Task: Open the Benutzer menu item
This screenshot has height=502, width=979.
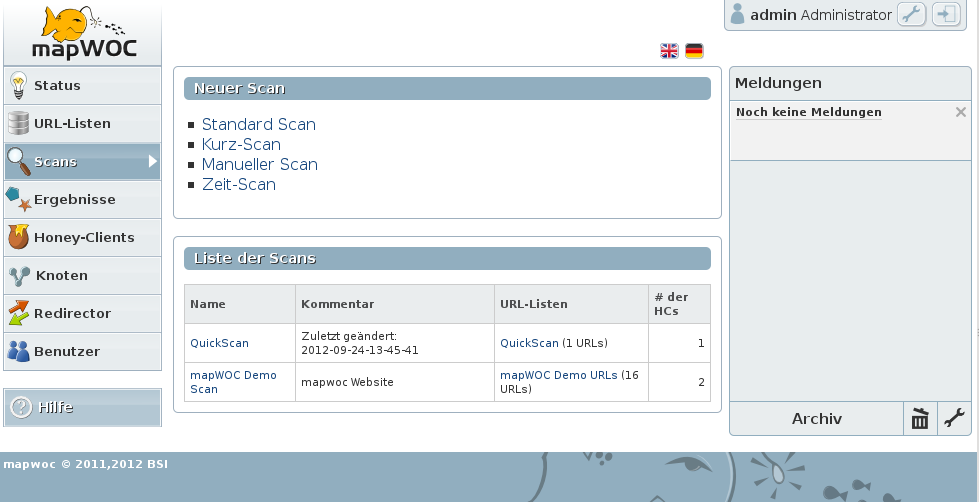Action: [82, 352]
